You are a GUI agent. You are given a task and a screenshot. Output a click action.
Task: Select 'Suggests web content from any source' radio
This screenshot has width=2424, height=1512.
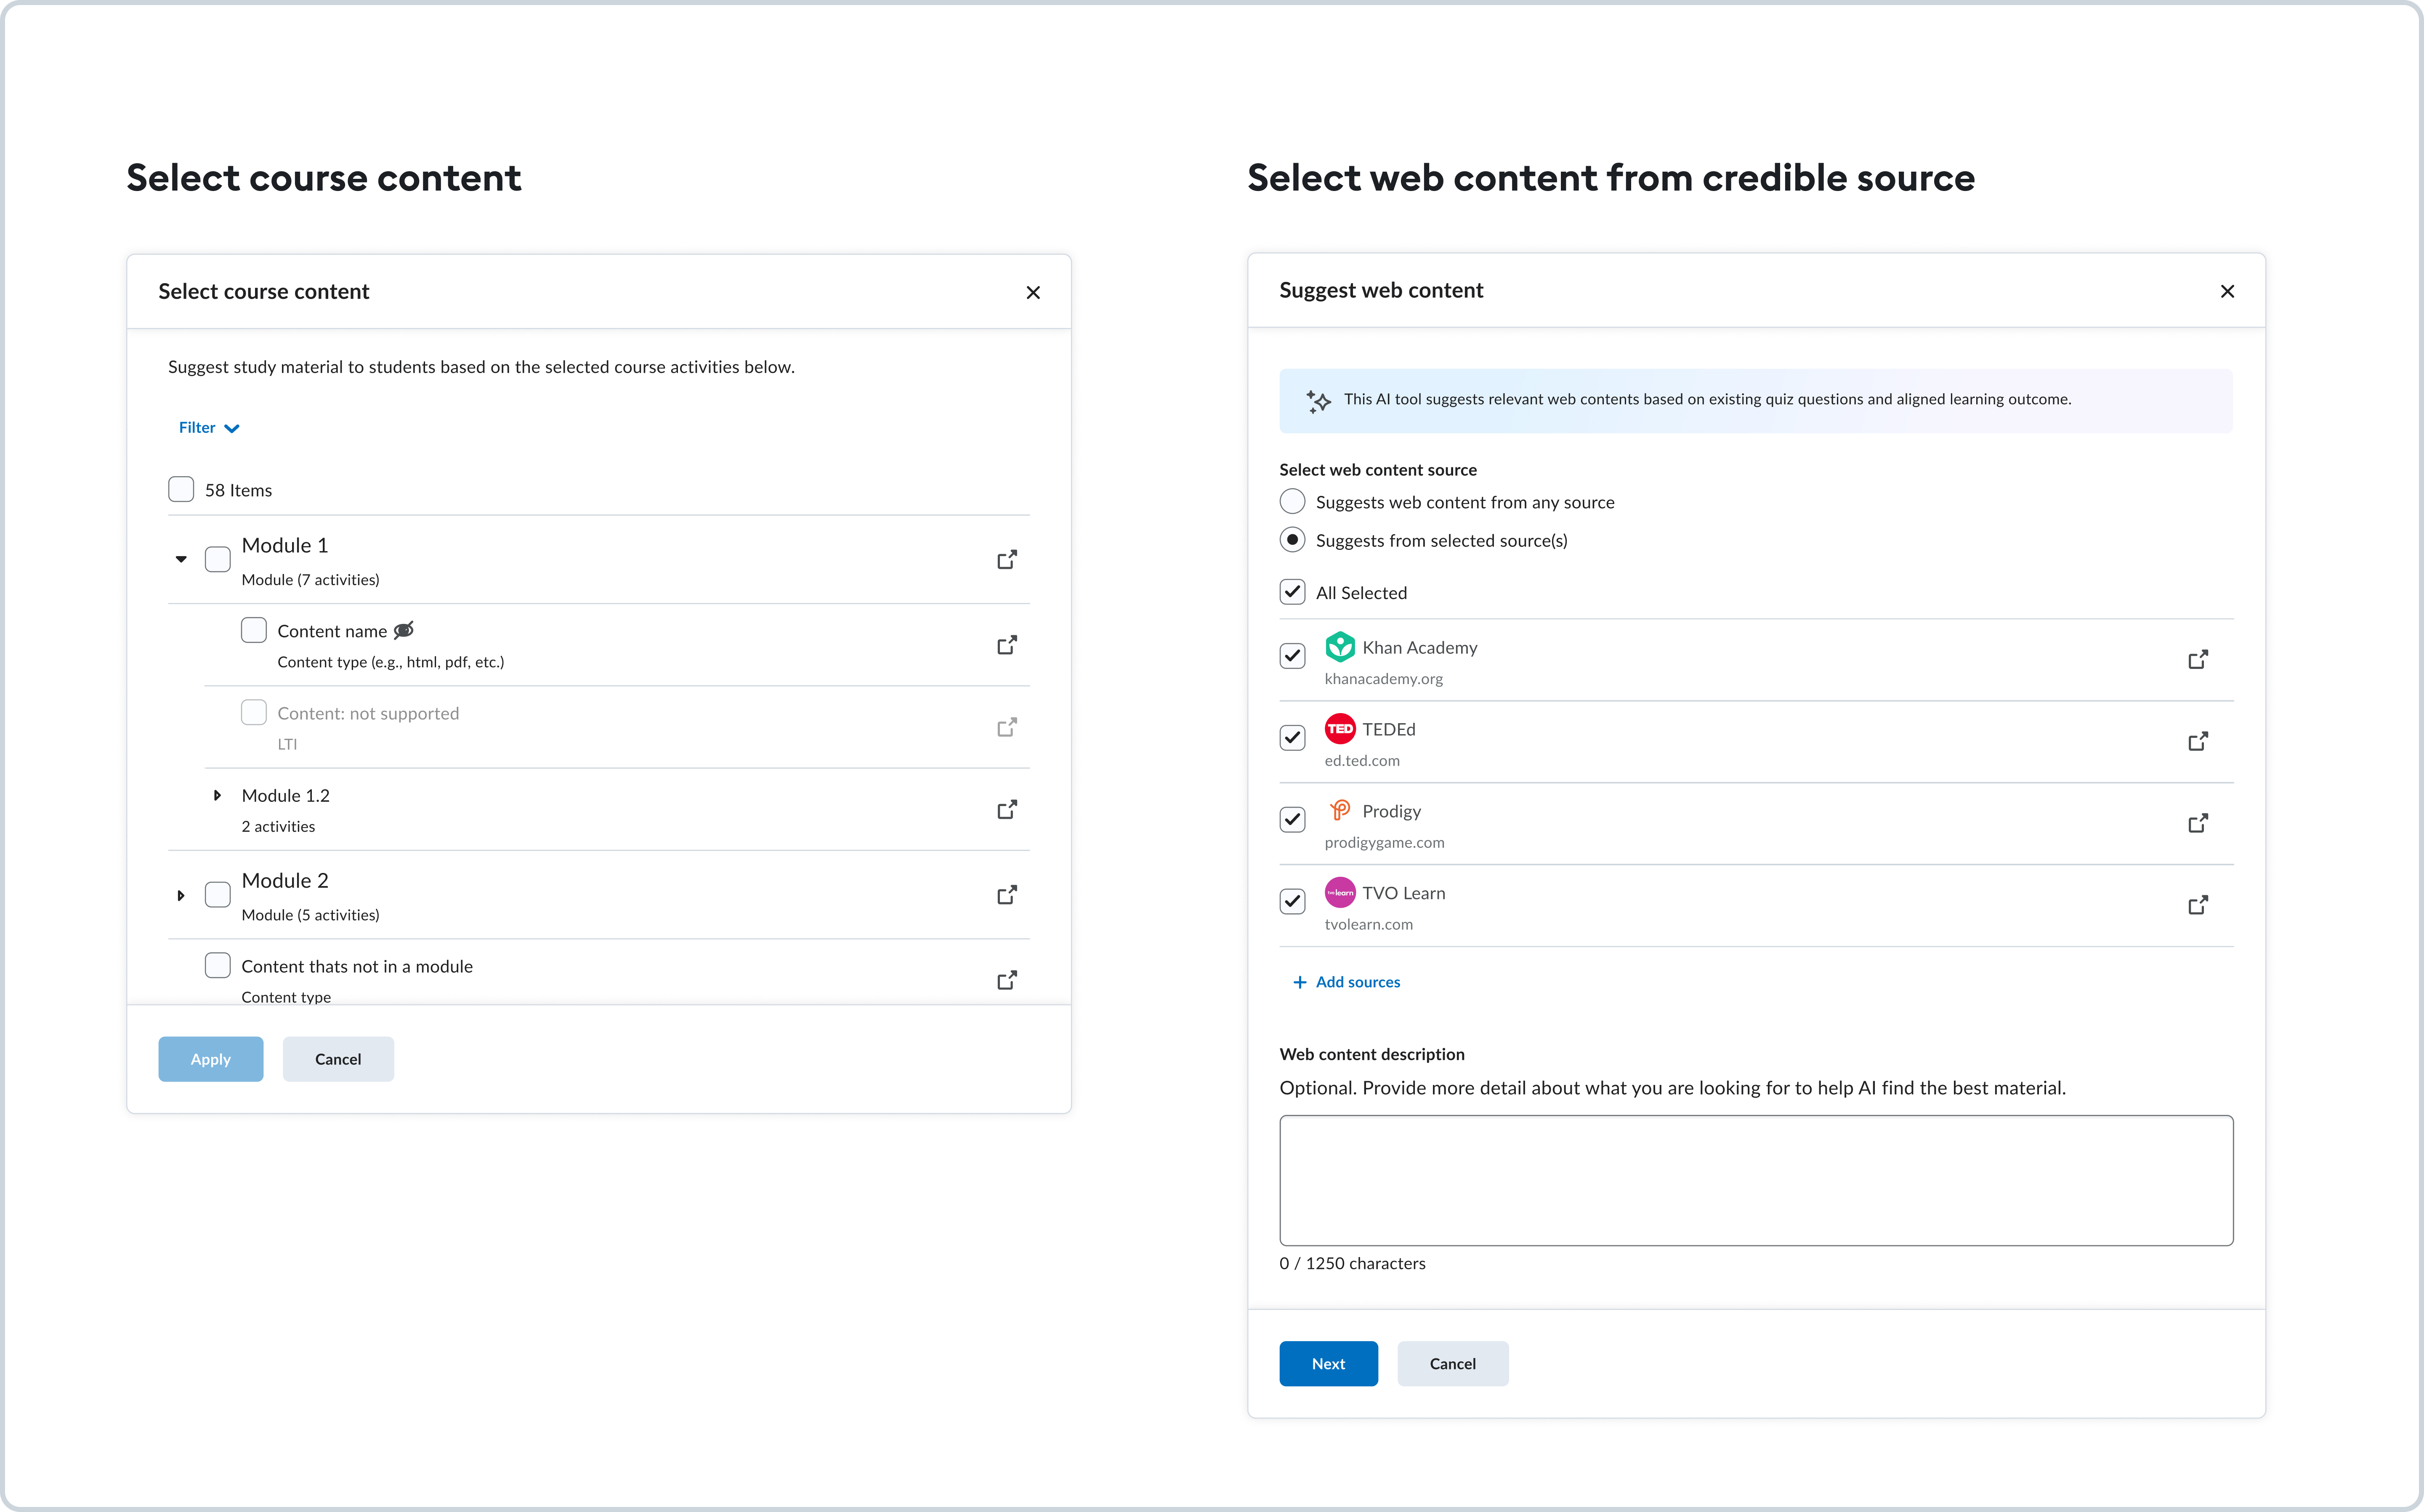tap(1293, 501)
